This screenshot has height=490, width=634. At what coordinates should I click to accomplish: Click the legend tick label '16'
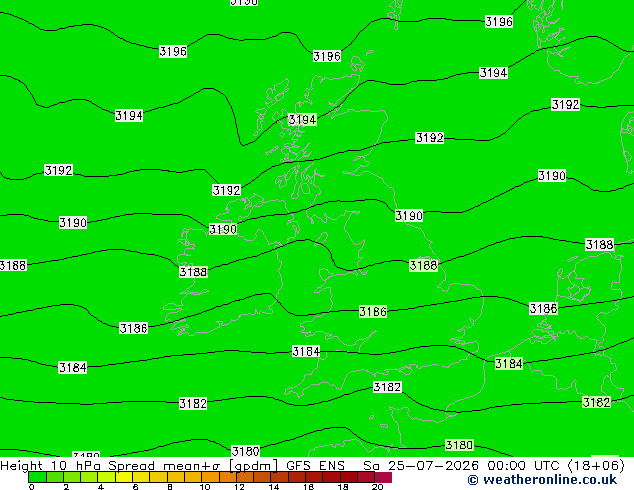click(308, 487)
